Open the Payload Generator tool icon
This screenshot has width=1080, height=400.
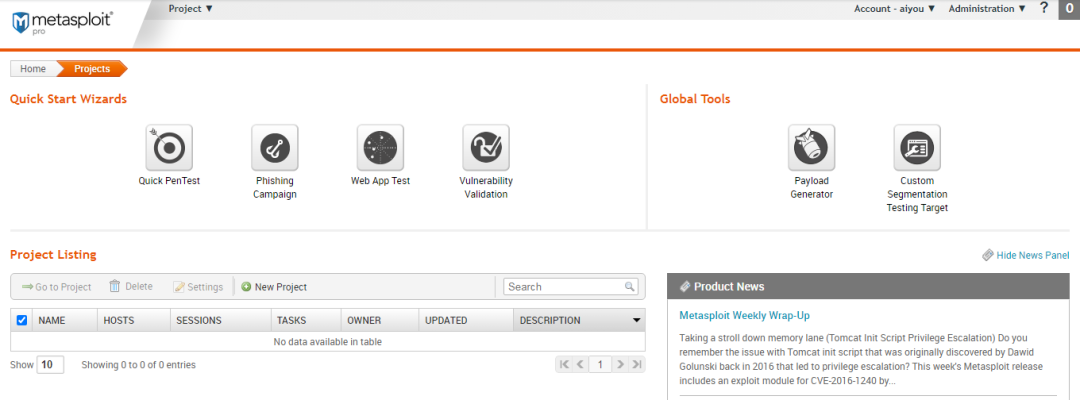811,147
